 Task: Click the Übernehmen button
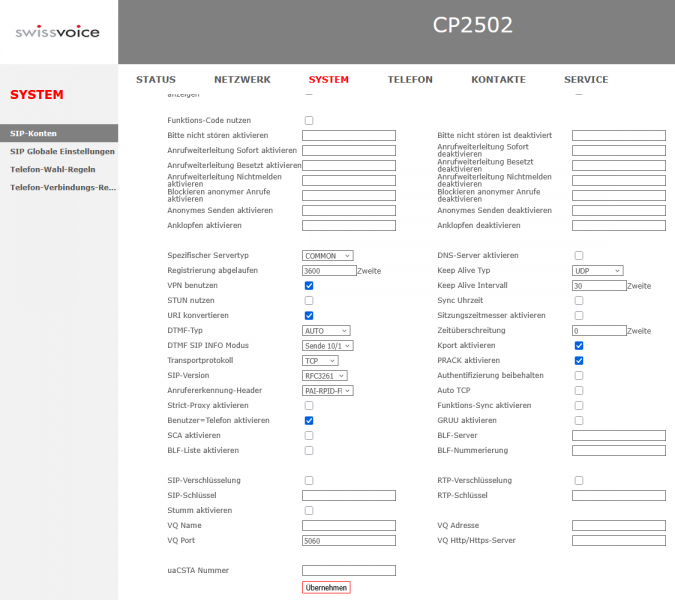click(x=326, y=588)
